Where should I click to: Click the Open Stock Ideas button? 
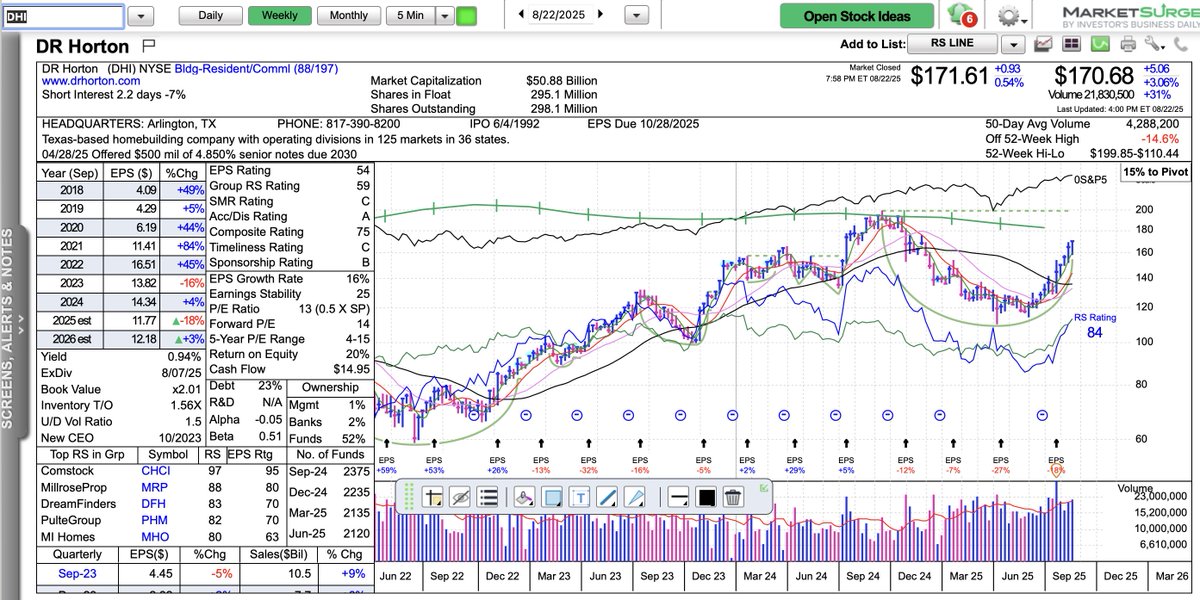[x=857, y=16]
